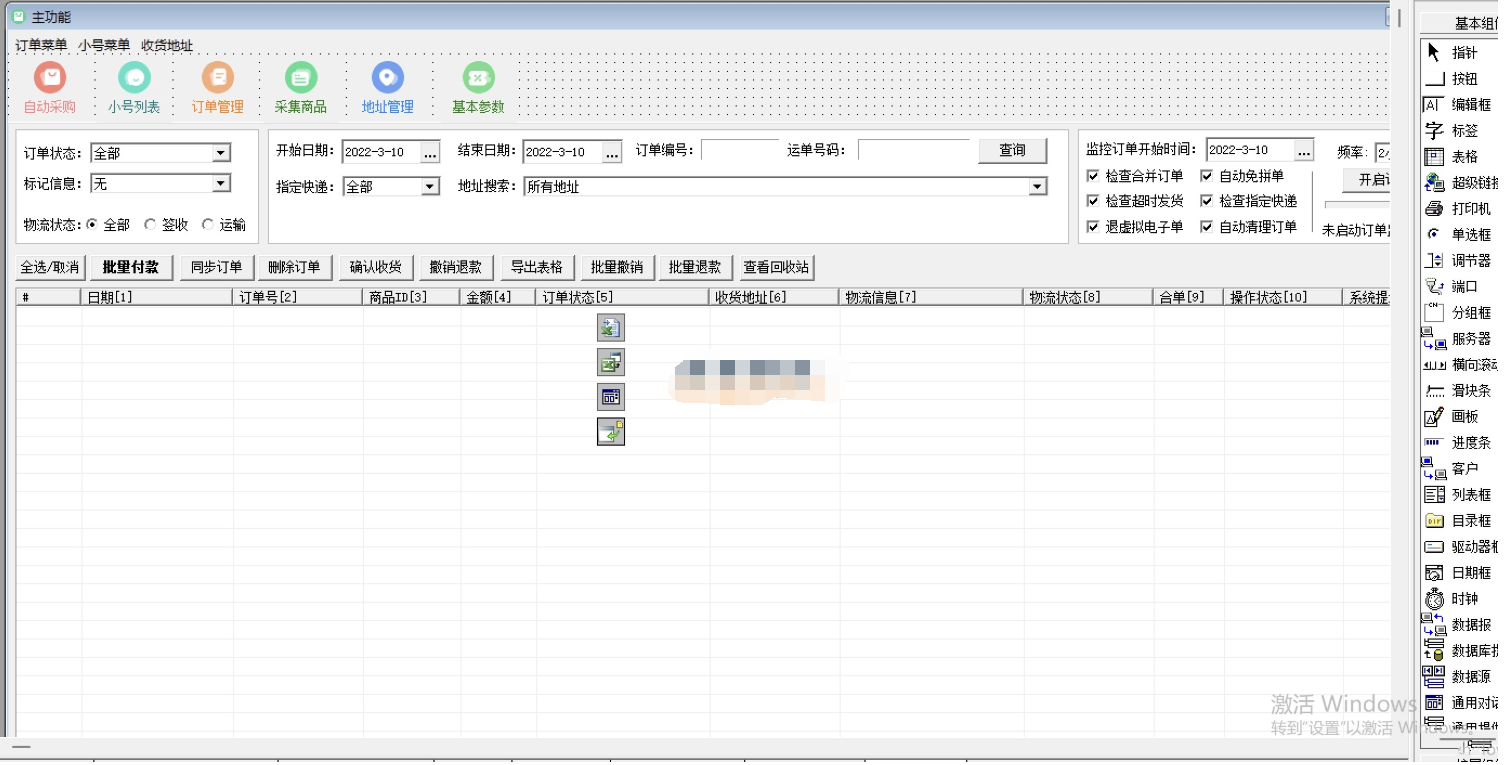
Task: Expand the 指定快递 dropdown
Action: [430, 186]
